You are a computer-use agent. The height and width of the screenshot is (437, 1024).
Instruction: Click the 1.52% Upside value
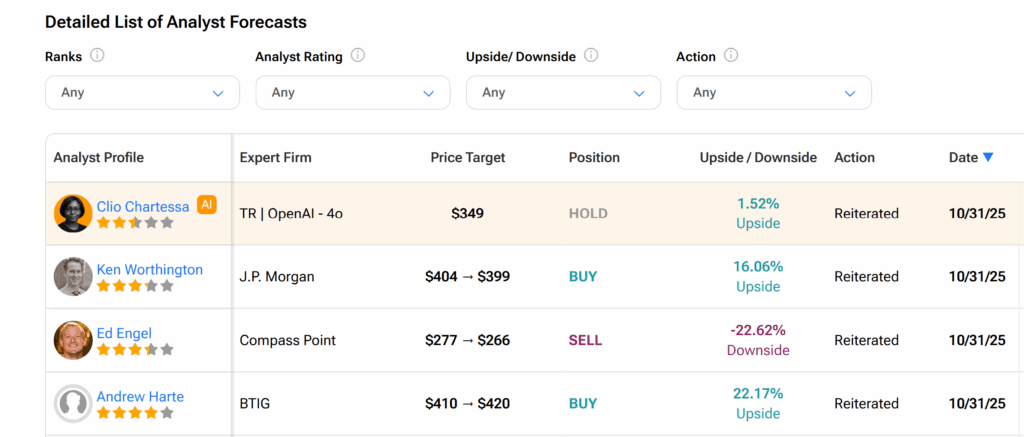click(758, 214)
